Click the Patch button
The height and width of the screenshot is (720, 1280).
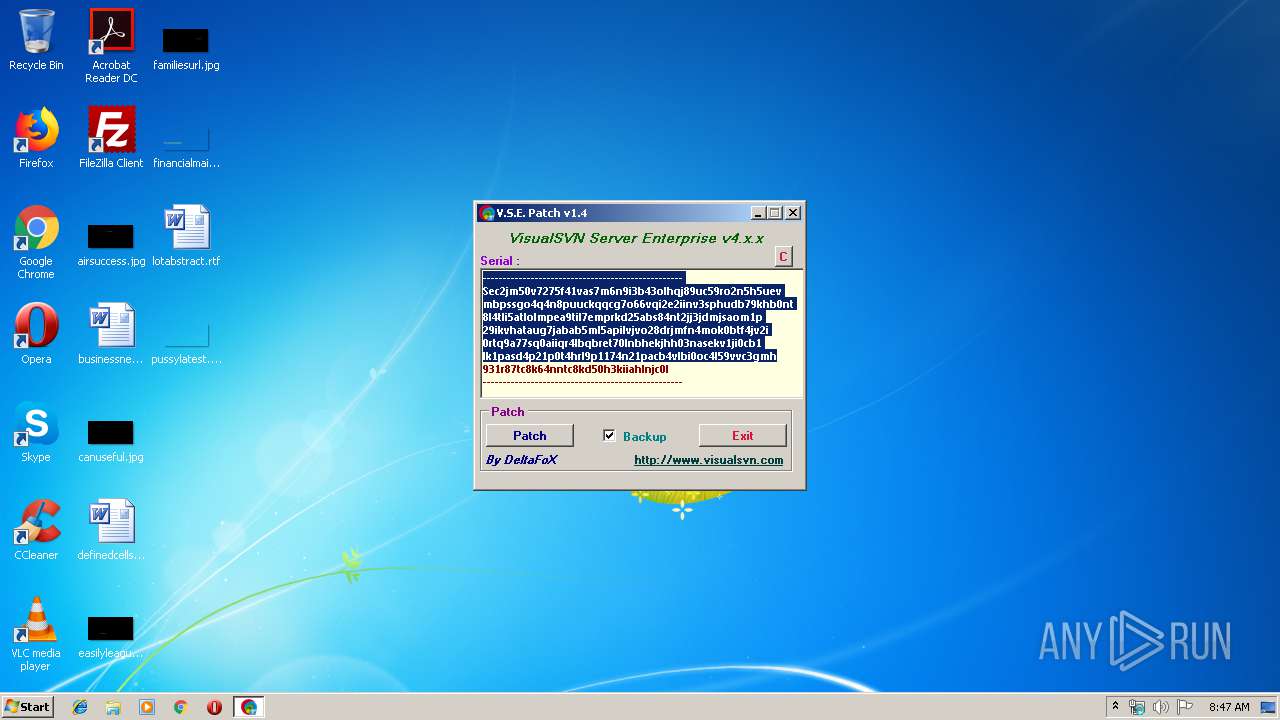[529, 435]
